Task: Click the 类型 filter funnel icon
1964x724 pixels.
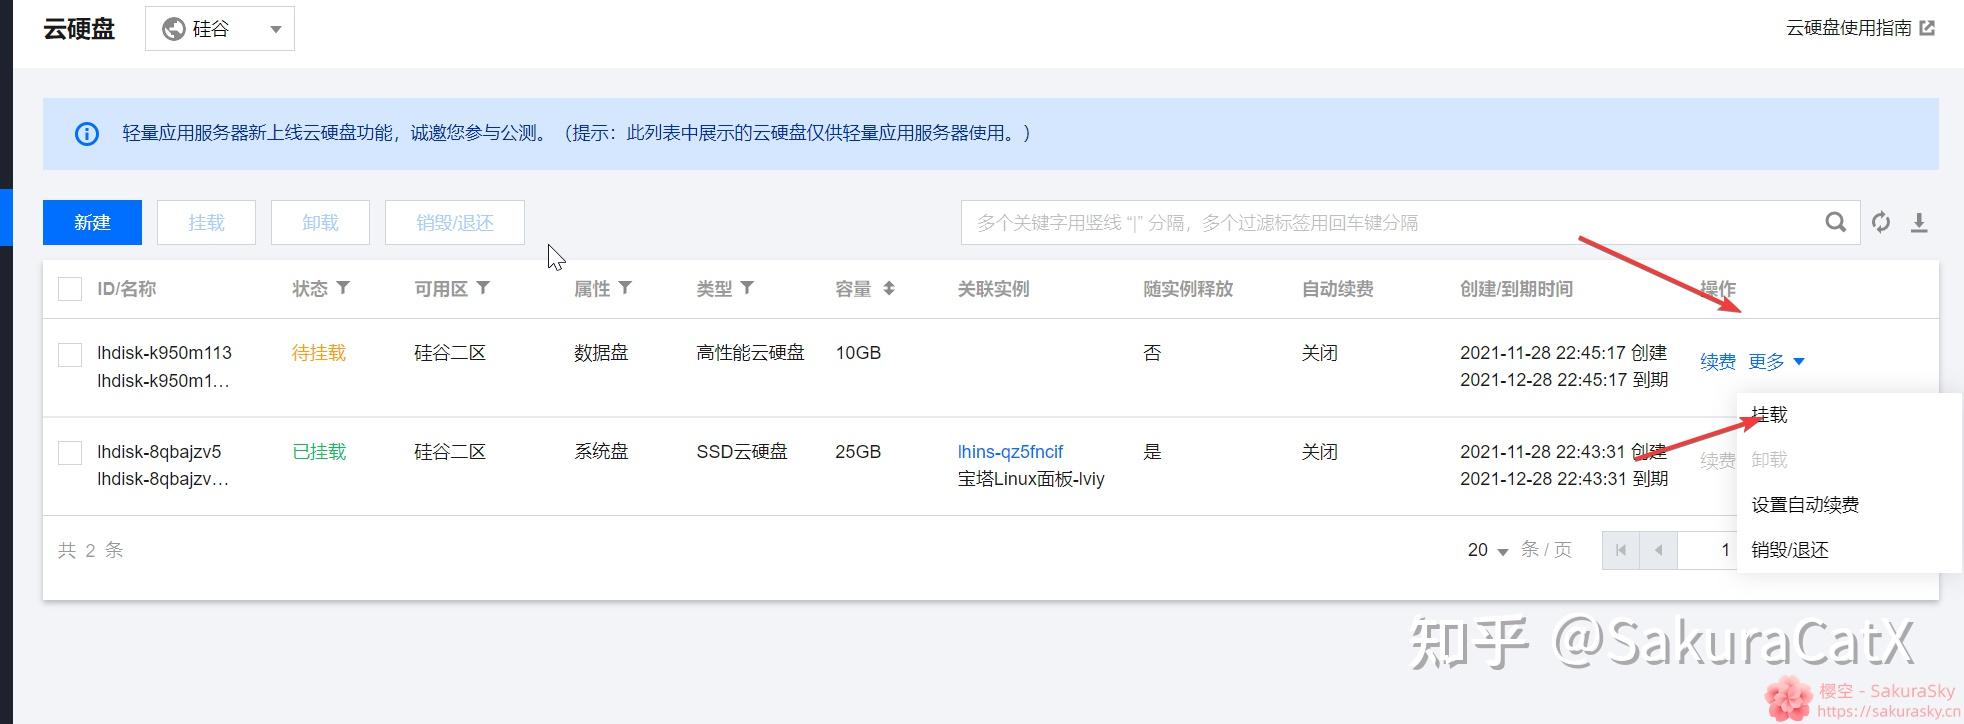Action: coord(747,288)
